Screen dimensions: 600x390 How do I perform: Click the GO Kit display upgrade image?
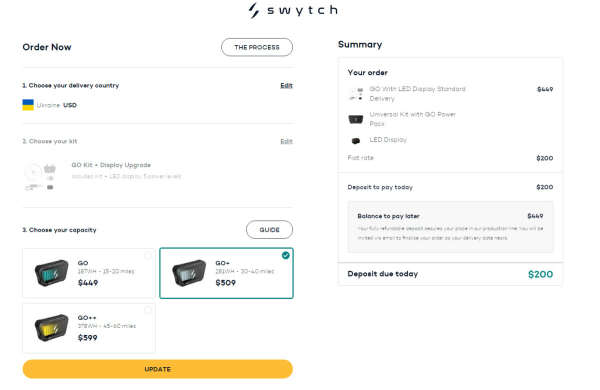[x=41, y=176]
